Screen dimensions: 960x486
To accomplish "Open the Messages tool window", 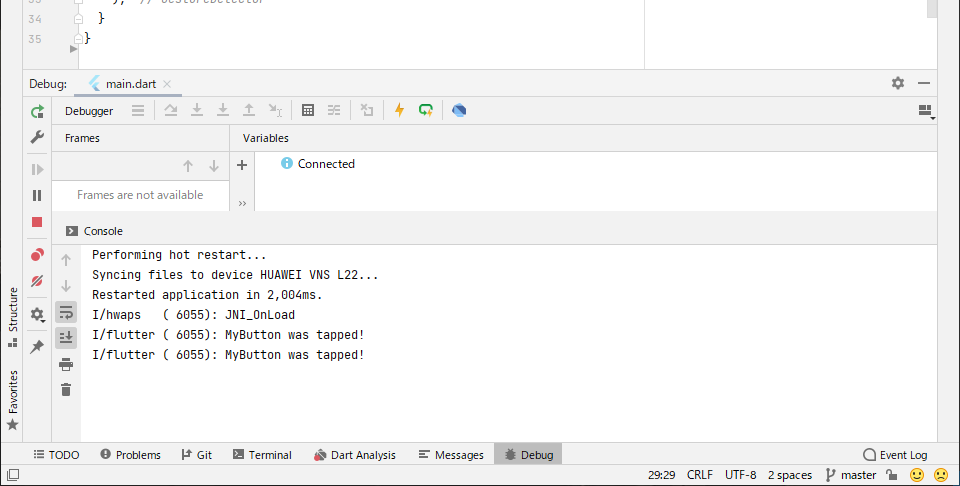I will click(451, 455).
